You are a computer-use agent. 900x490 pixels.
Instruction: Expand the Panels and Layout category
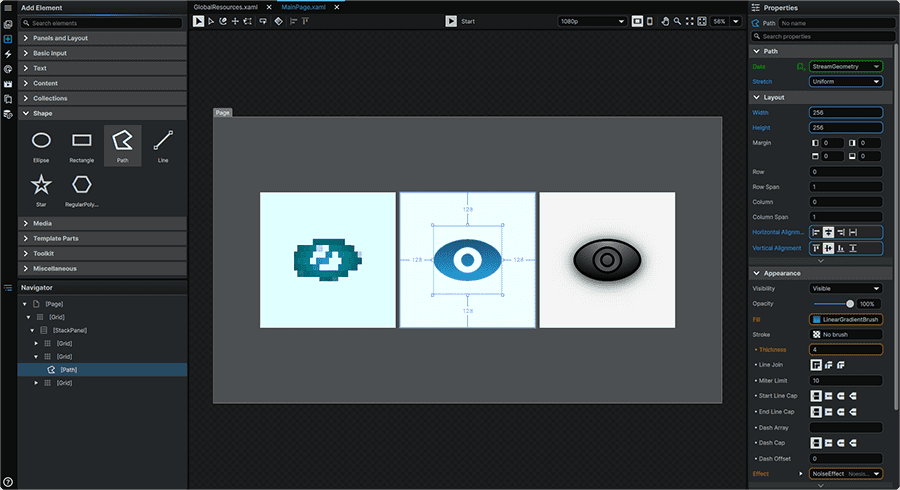click(102, 38)
